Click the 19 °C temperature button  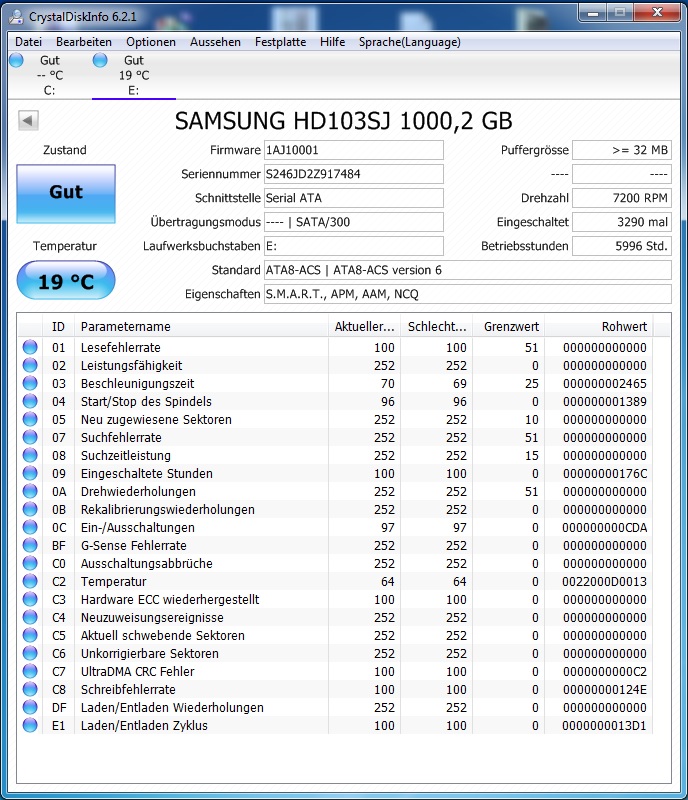[66, 280]
